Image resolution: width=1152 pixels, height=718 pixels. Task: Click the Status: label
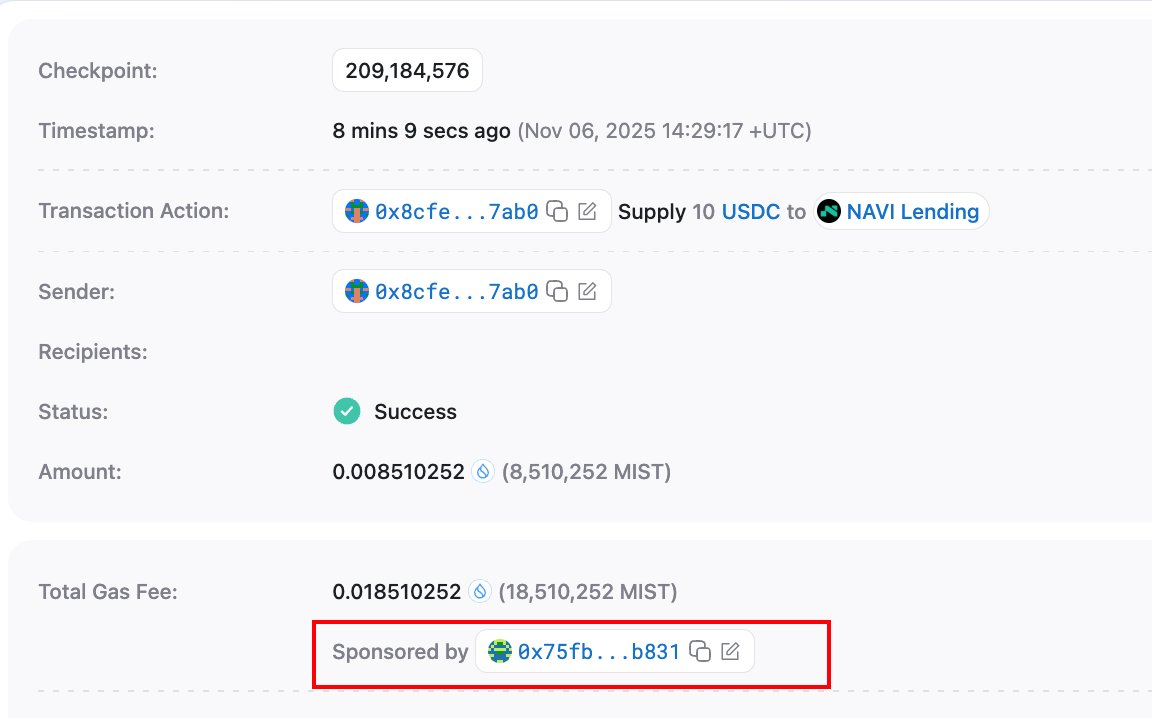tap(73, 412)
